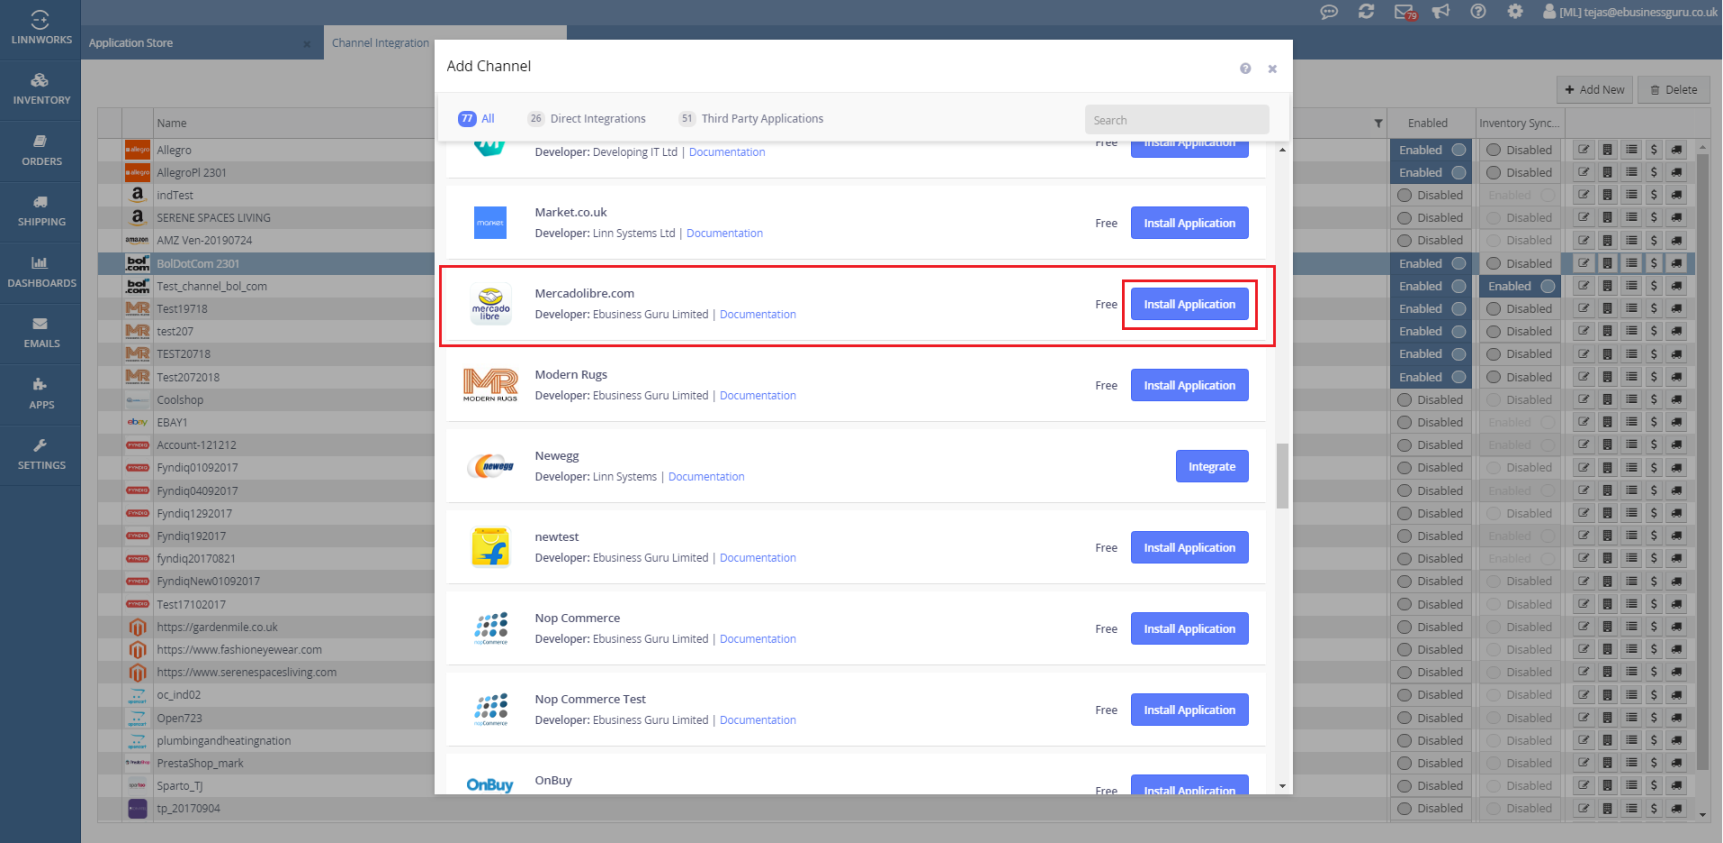The width and height of the screenshot is (1723, 843).
Task: Install the newtest application
Action: coord(1189,547)
